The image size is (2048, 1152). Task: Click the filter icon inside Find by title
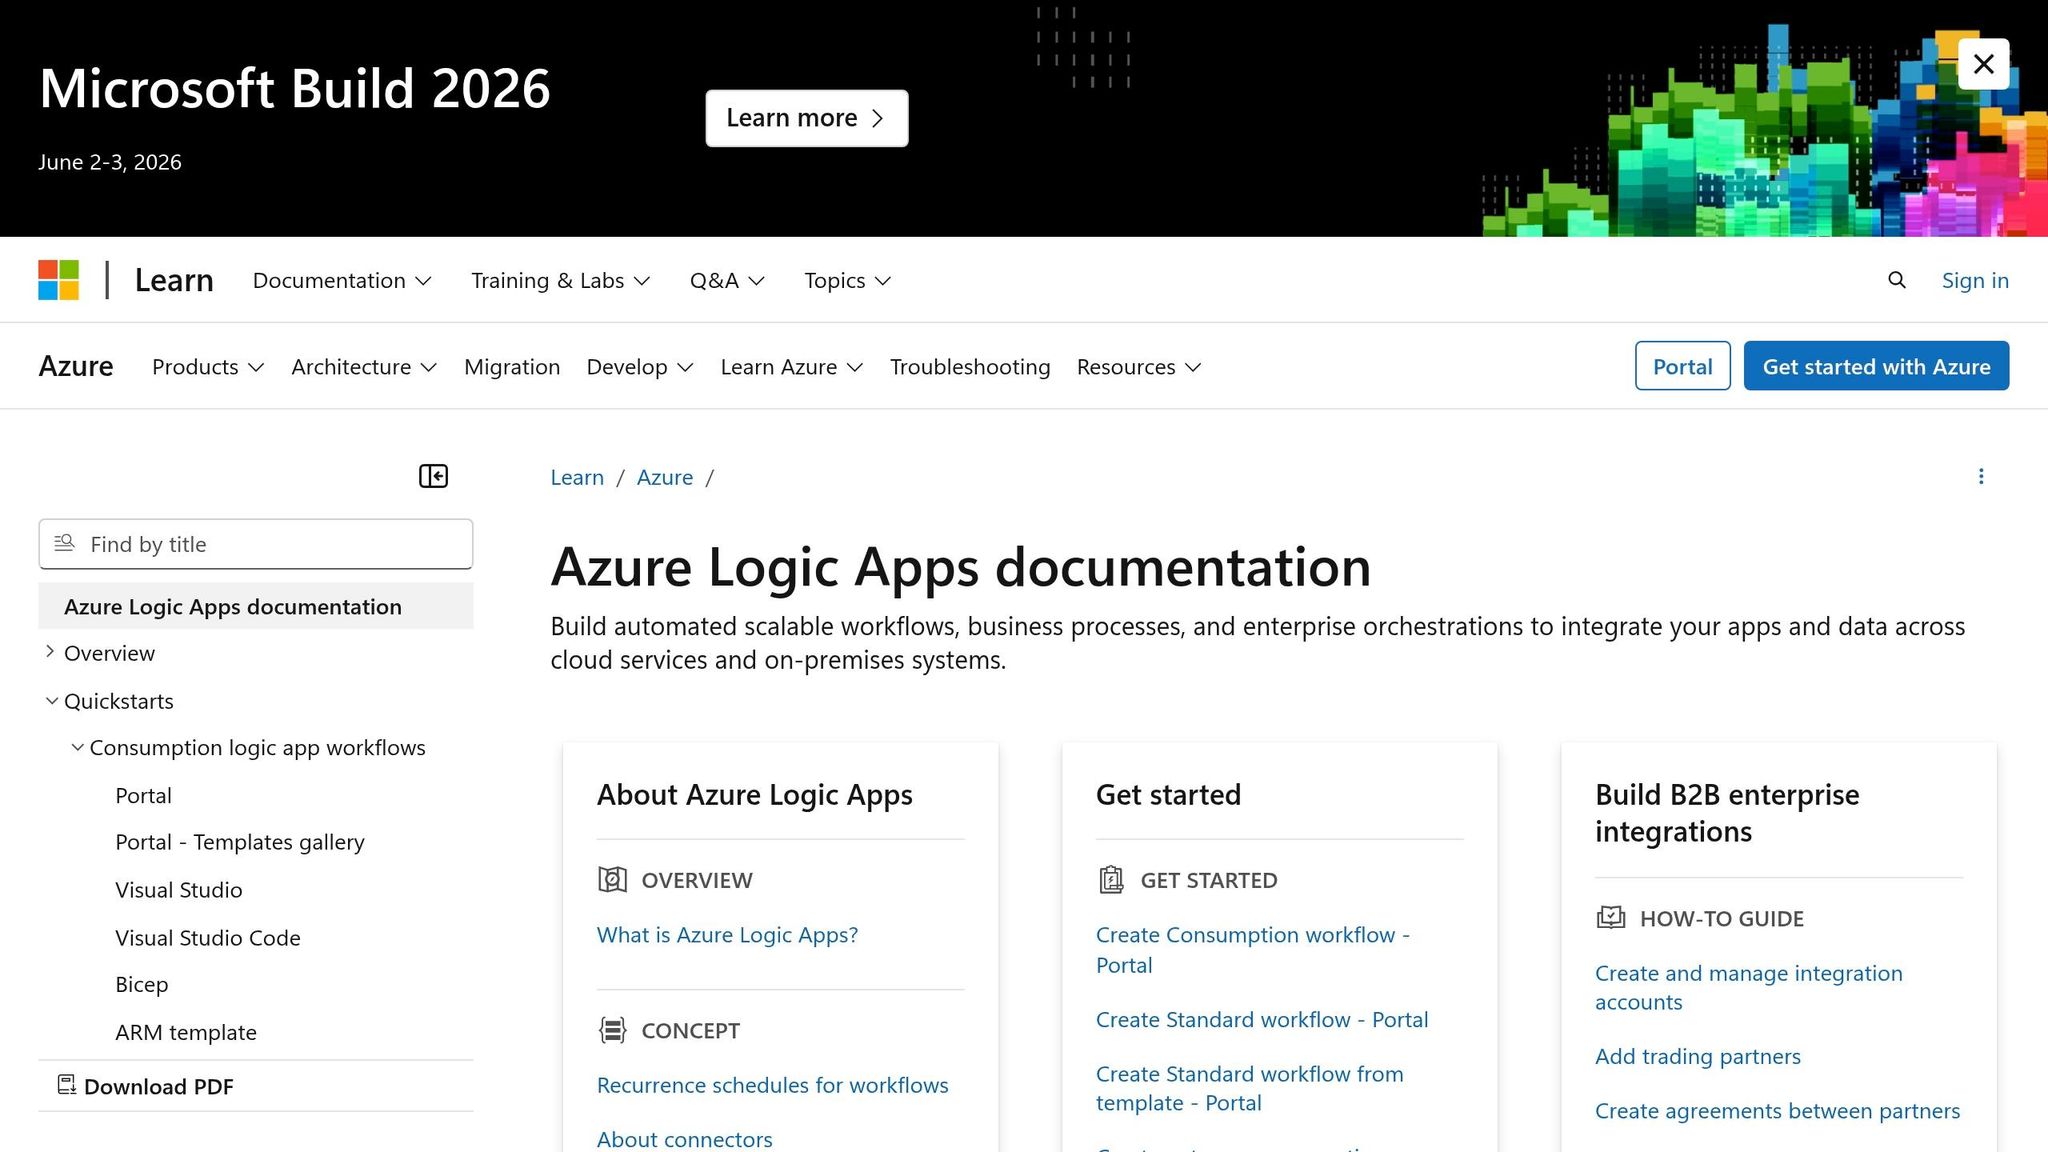tap(64, 543)
